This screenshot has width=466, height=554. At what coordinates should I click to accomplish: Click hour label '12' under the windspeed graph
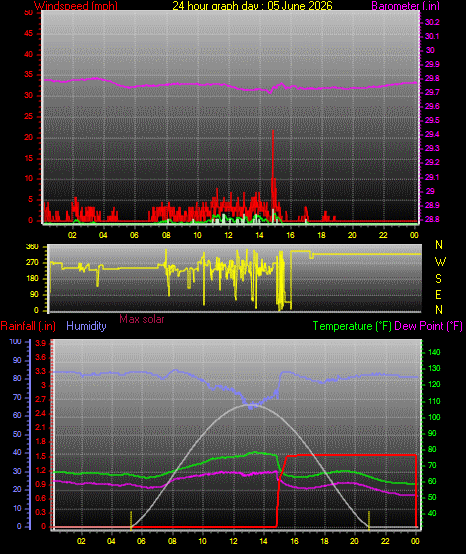coord(228,235)
